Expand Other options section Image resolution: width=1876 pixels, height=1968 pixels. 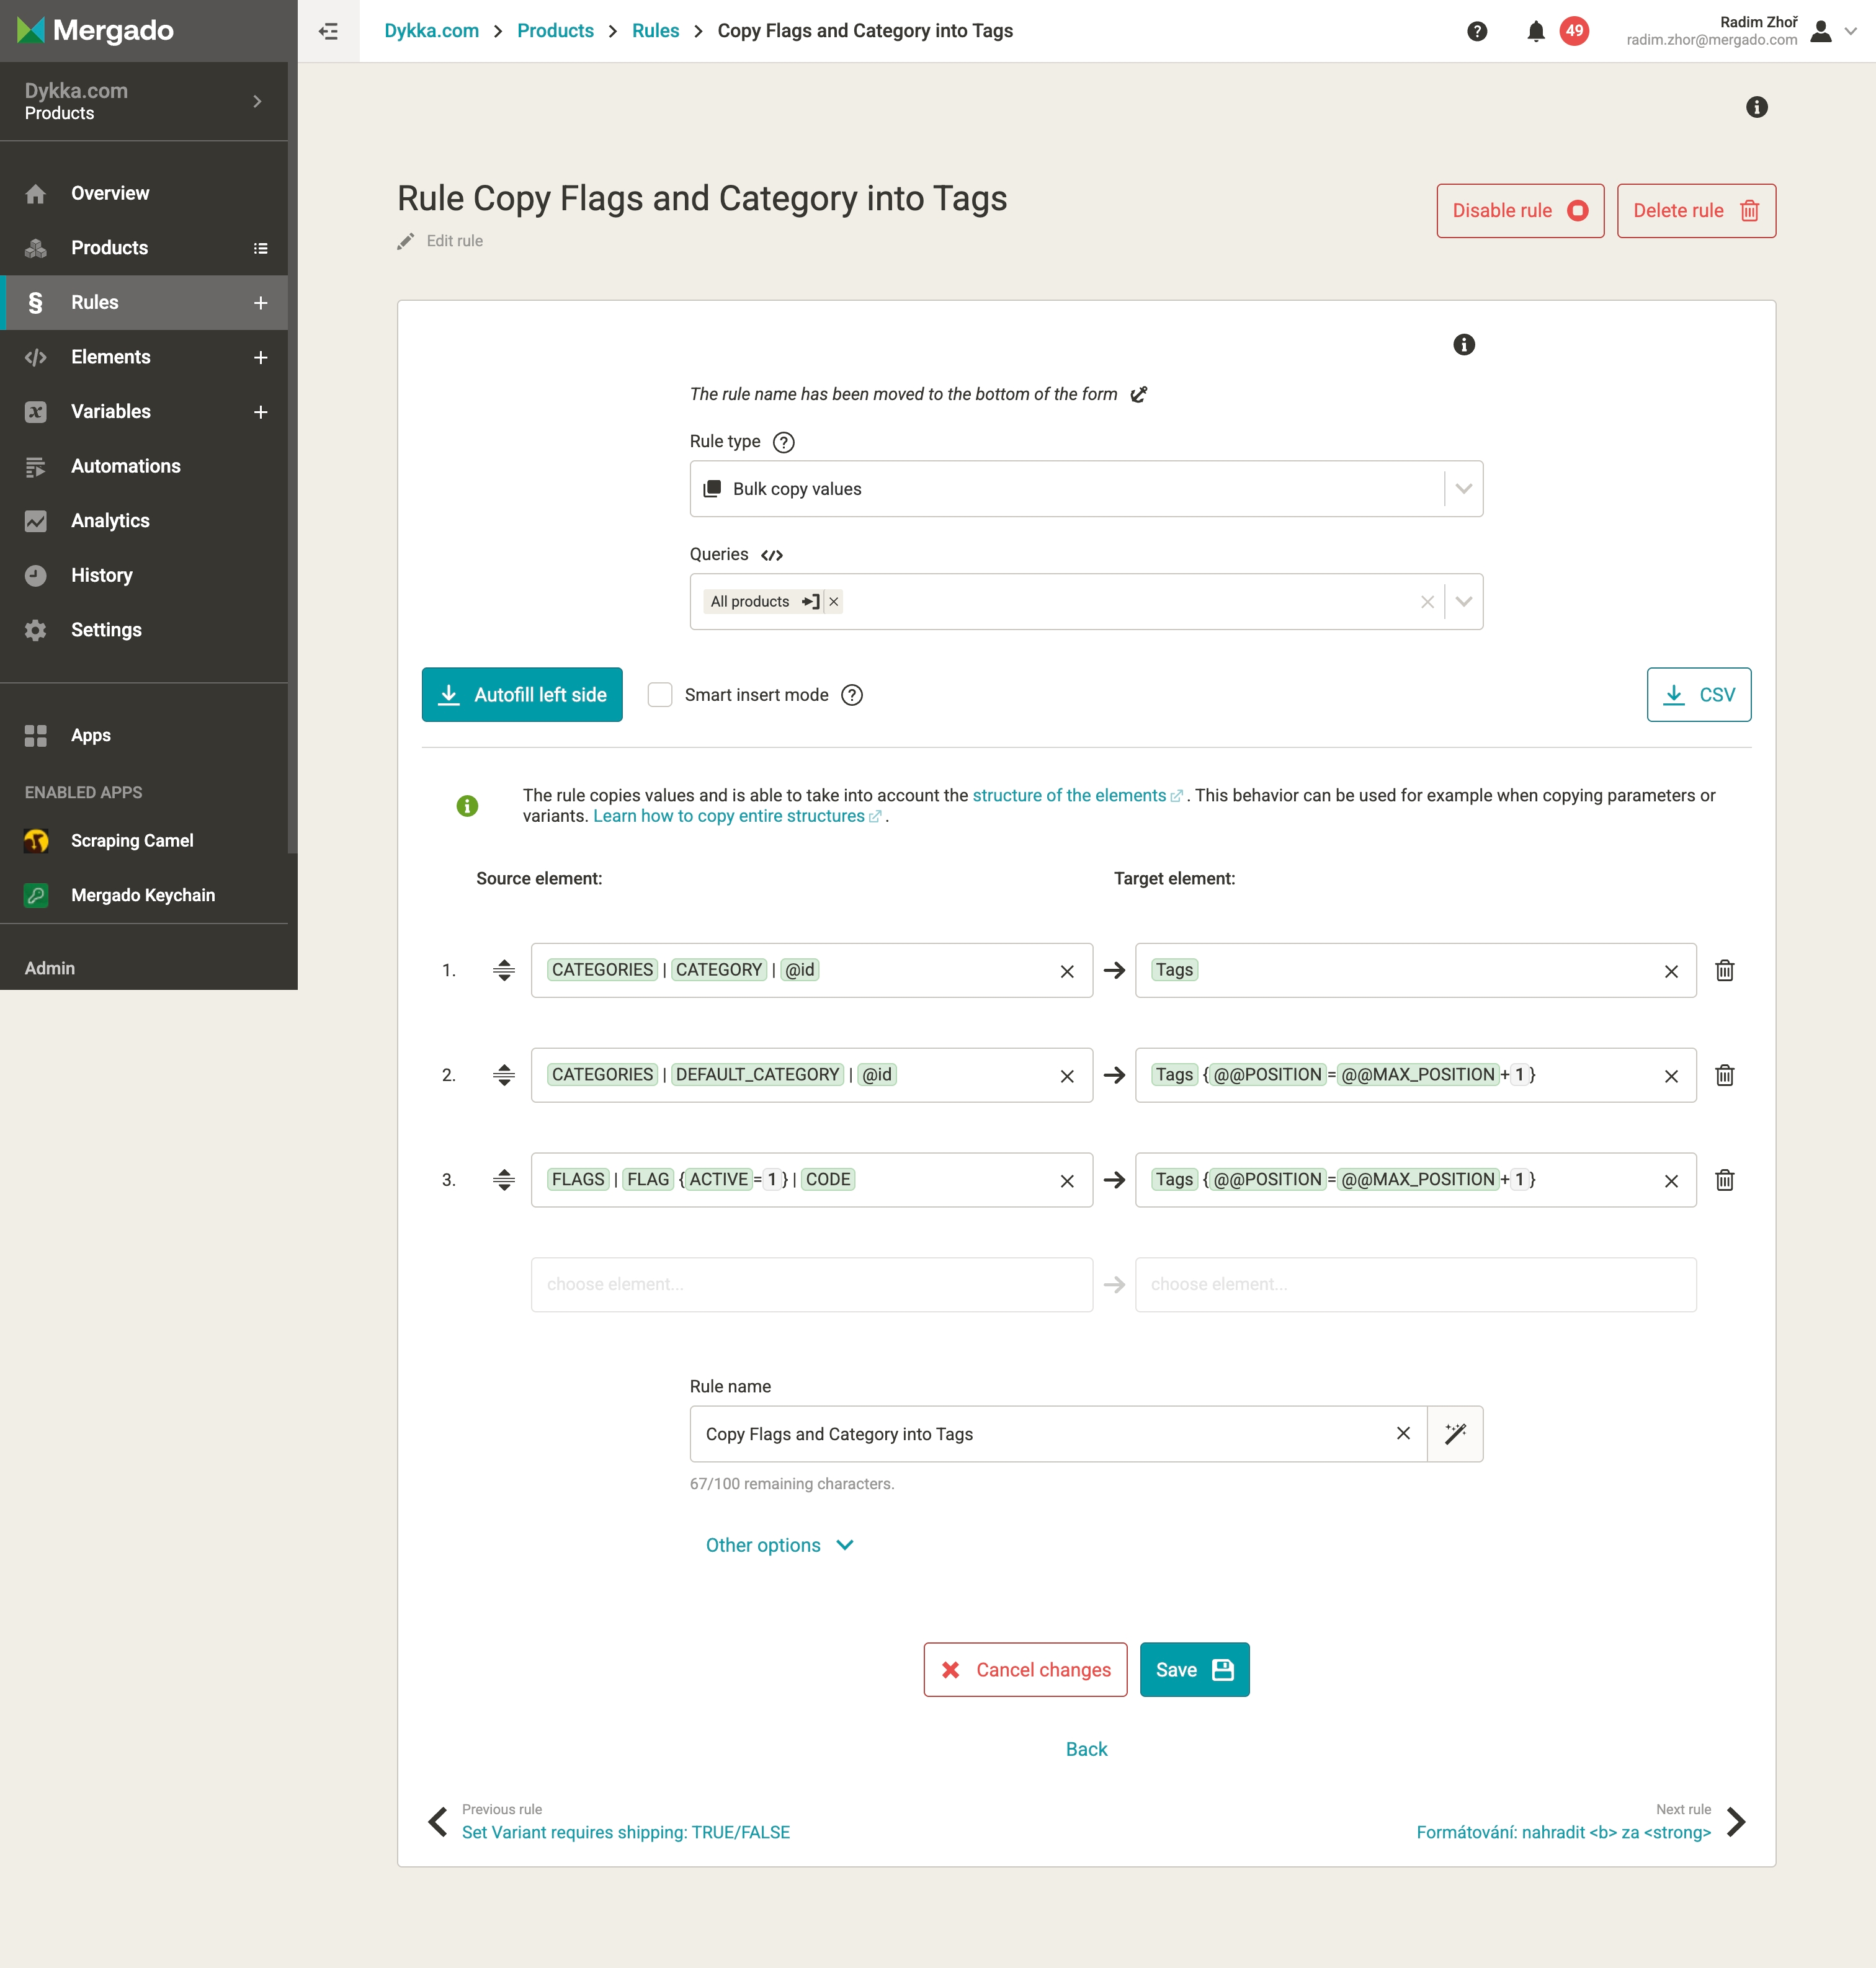pyautogui.click(x=779, y=1545)
